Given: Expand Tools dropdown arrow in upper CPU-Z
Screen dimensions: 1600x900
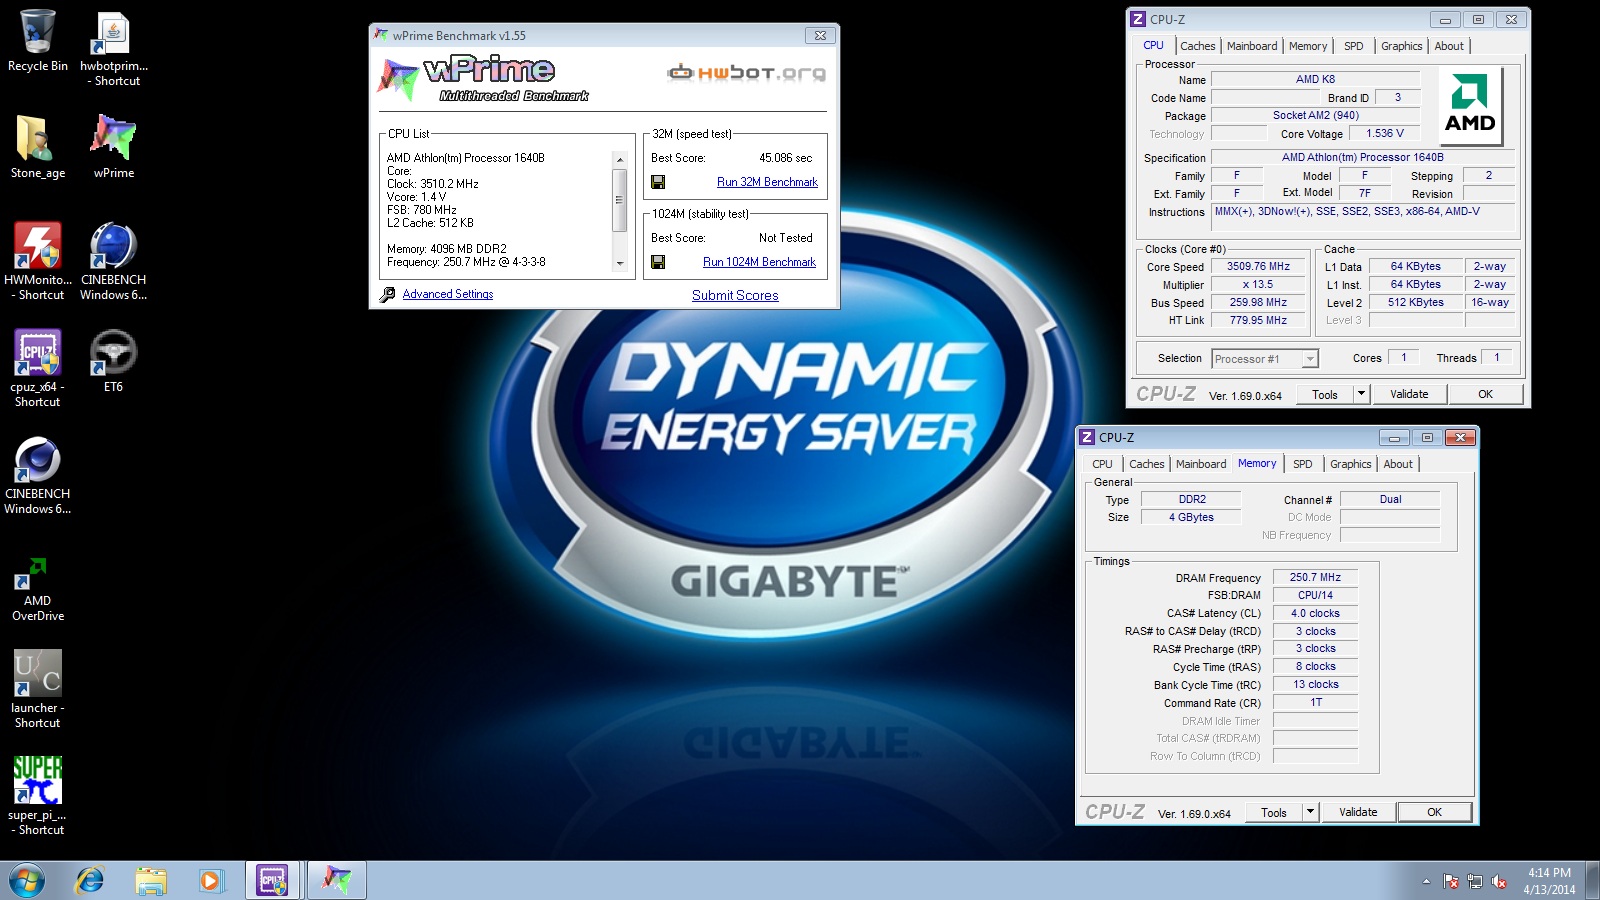Looking at the screenshot, I should [x=1361, y=394].
